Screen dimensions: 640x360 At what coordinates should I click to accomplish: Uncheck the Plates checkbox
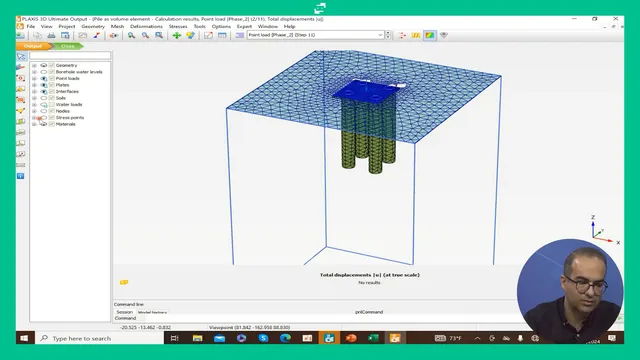pyautogui.click(x=52, y=85)
